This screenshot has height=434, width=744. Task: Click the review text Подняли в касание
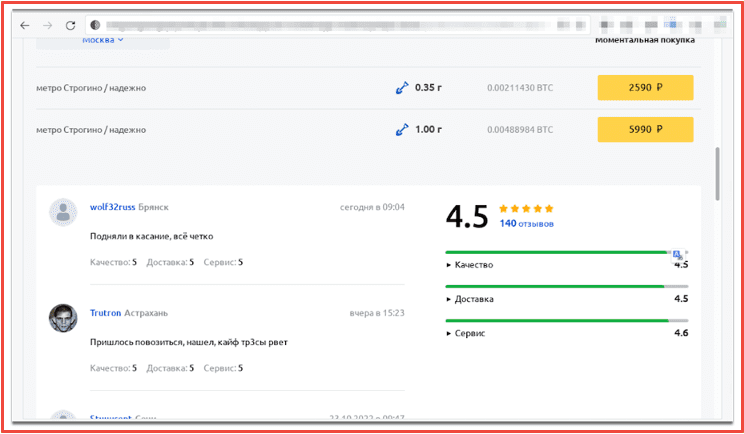click(x=151, y=236)
